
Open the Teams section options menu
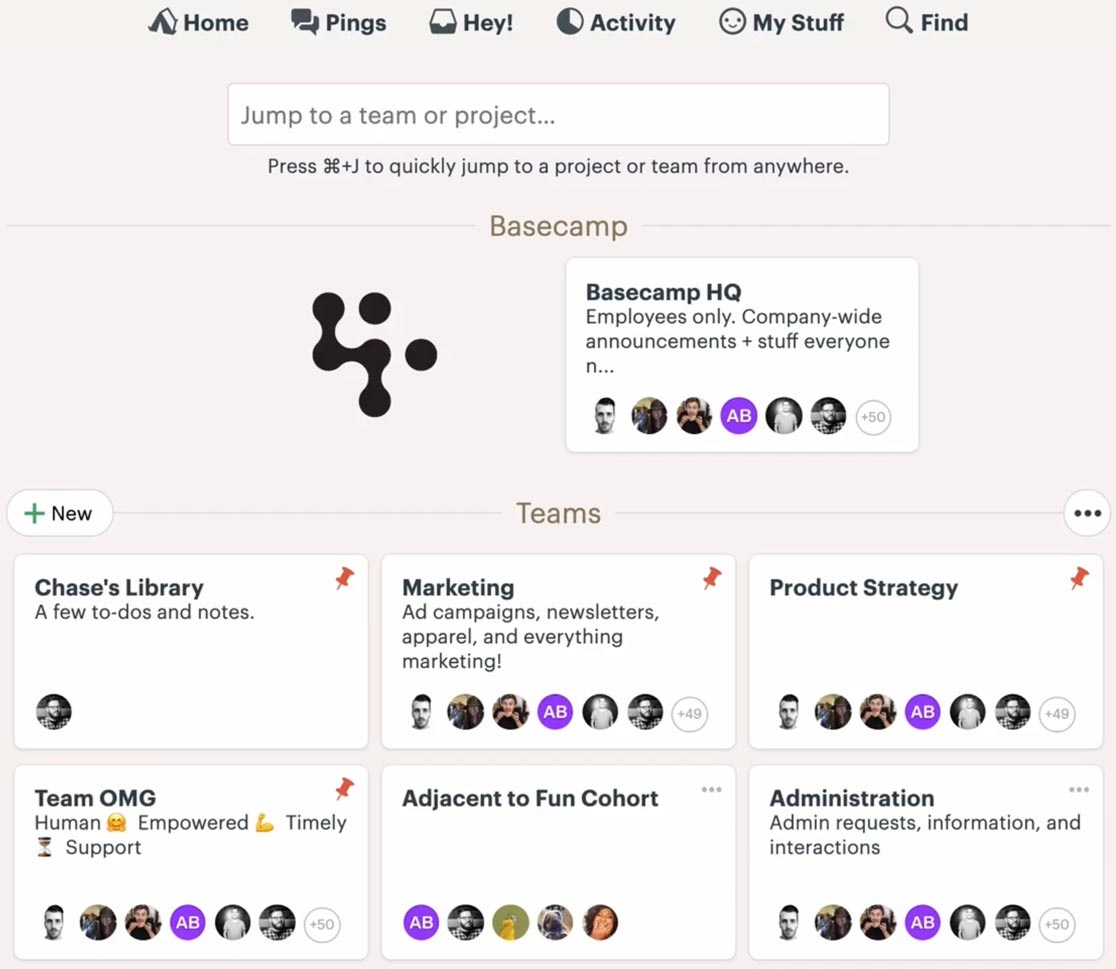[x=1087, y=513]
